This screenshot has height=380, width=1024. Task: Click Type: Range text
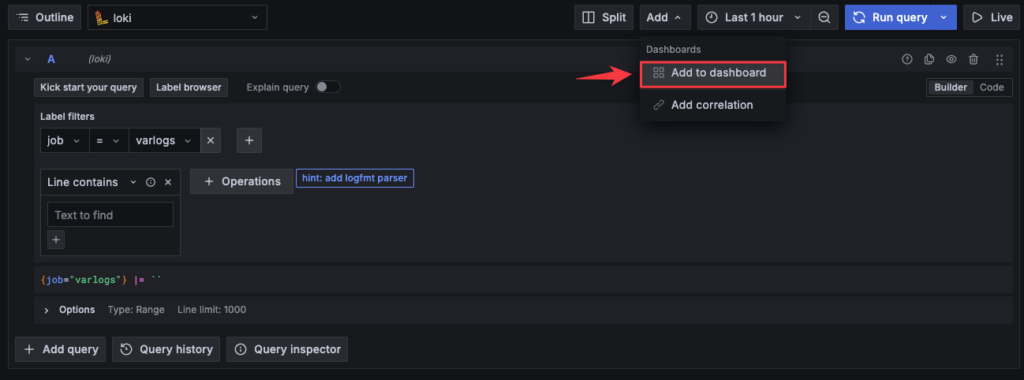coord(136,310)
